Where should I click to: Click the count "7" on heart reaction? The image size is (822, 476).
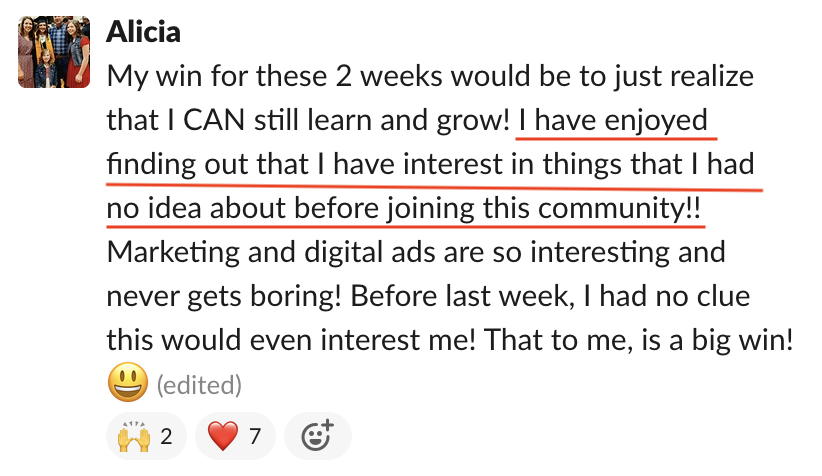pyautogui.click(x=255, y=436)
